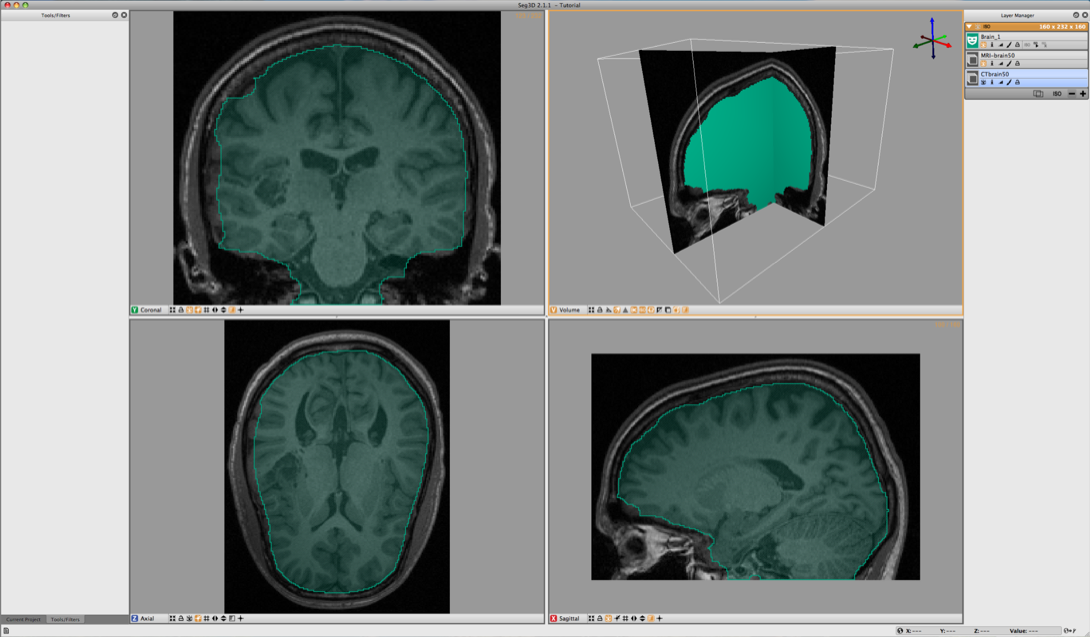Click duplicate layer icon in Layer Manager footer

point(1038,93)
